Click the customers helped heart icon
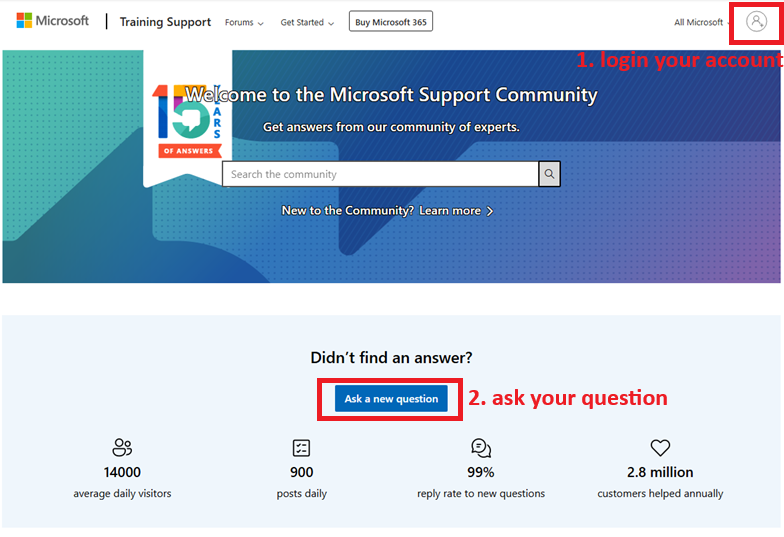This screenshot has width=784, height=537. pos(660,448)
